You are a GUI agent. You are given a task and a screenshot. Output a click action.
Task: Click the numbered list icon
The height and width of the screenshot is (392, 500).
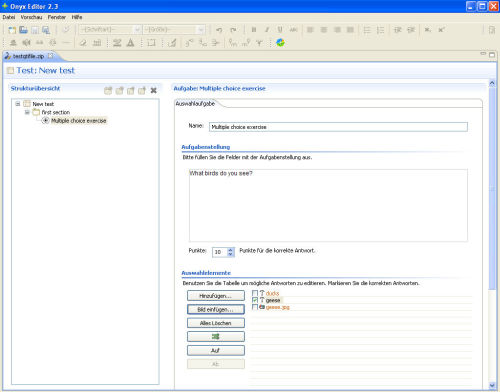tap(380, 30)
